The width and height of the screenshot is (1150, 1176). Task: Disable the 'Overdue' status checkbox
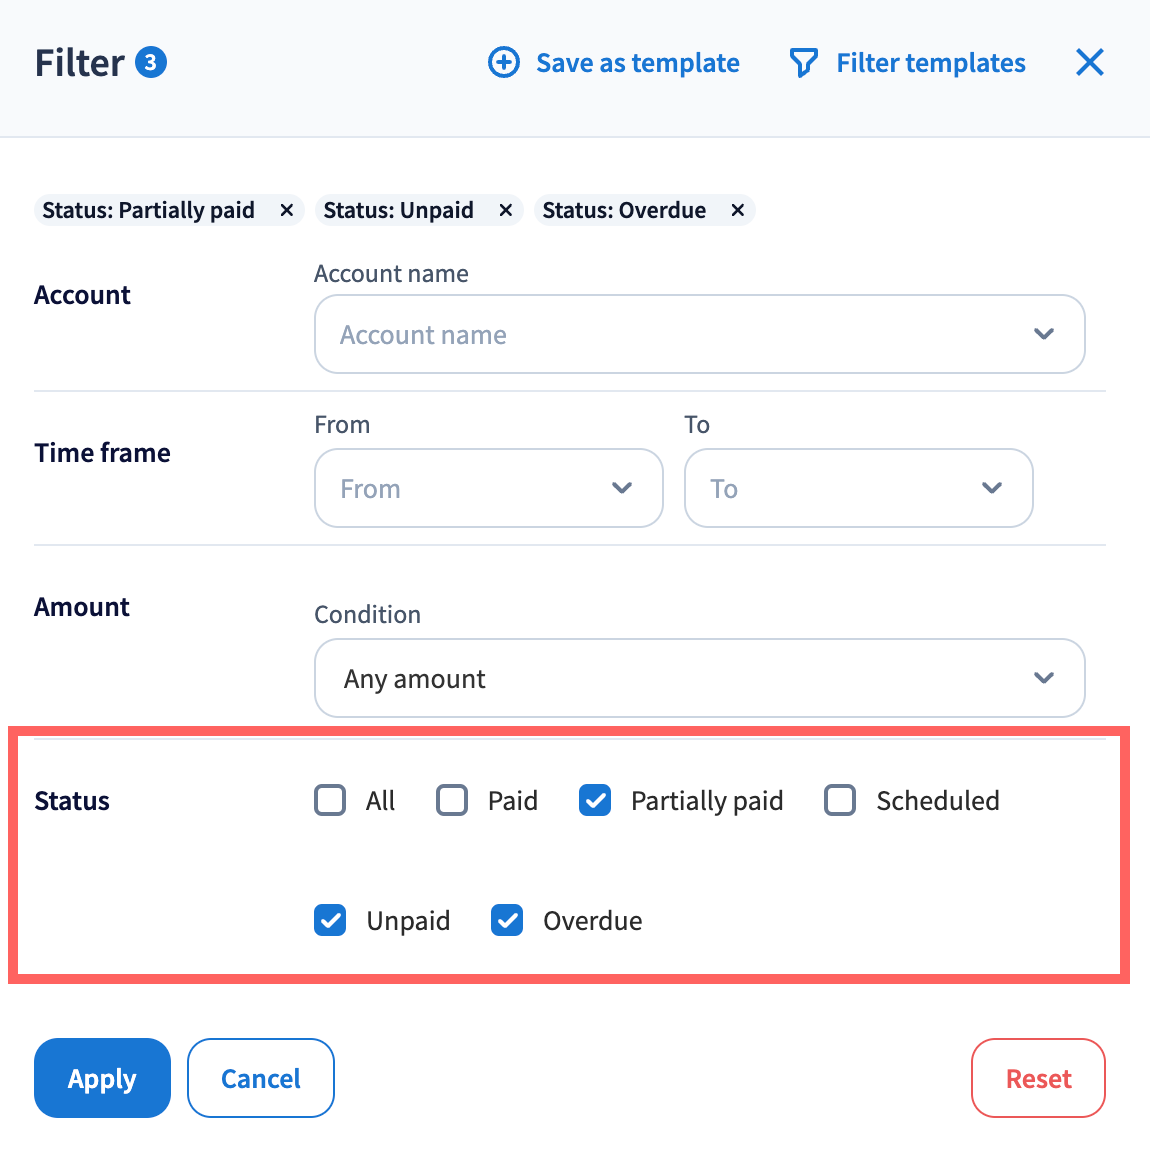(x=507, y=920)
